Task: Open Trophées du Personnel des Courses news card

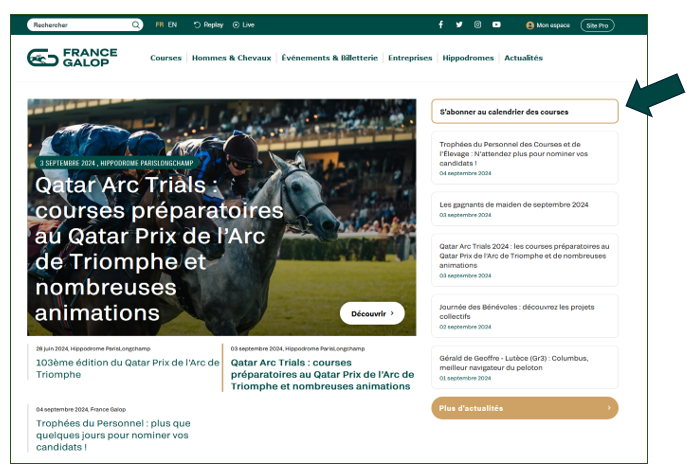Action: tap(525, 158)
